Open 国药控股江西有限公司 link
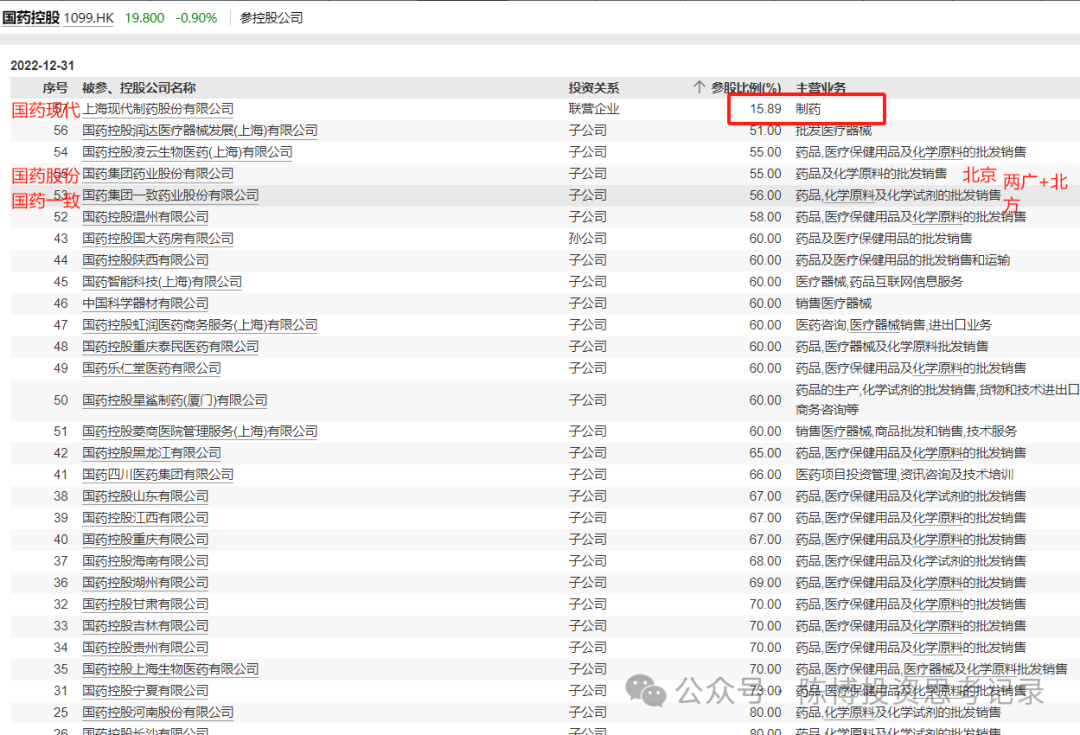 coord(145,517)
